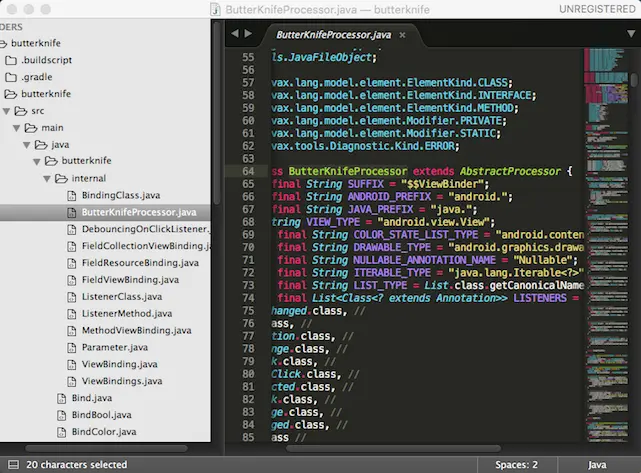This screenshot has width=641, height=473.
Task: Click the BindBool.java file icon
Action: point(61,415)
